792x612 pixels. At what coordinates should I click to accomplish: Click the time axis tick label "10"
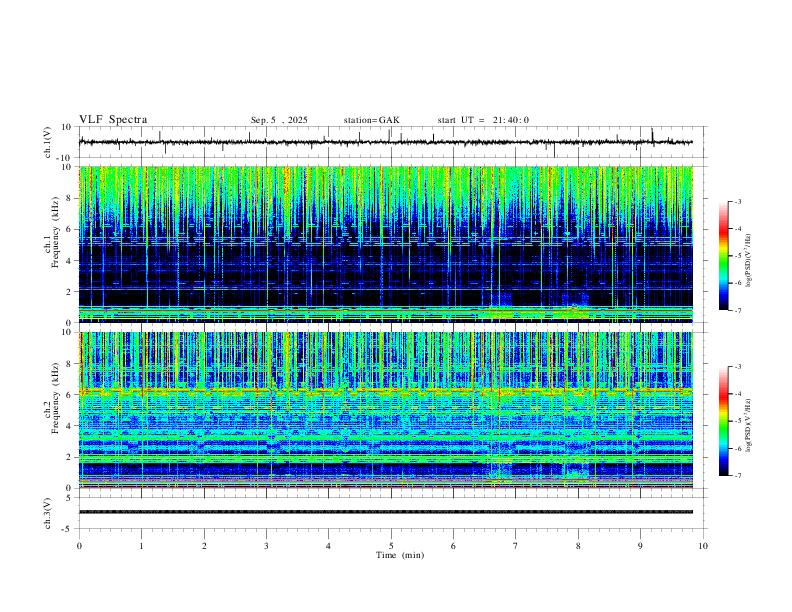pyautogui.click(x=703, y=546)
